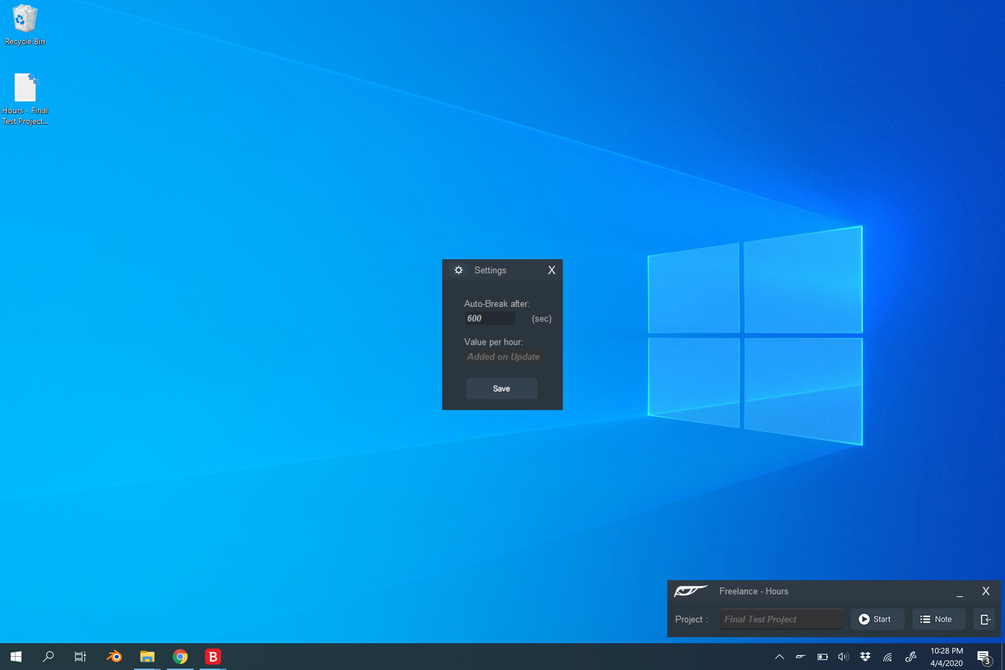Image resolution: width=1005 pixels, height=670 pixels.
Task: Click the "(sec)" unit label
Action: [542, 319]
